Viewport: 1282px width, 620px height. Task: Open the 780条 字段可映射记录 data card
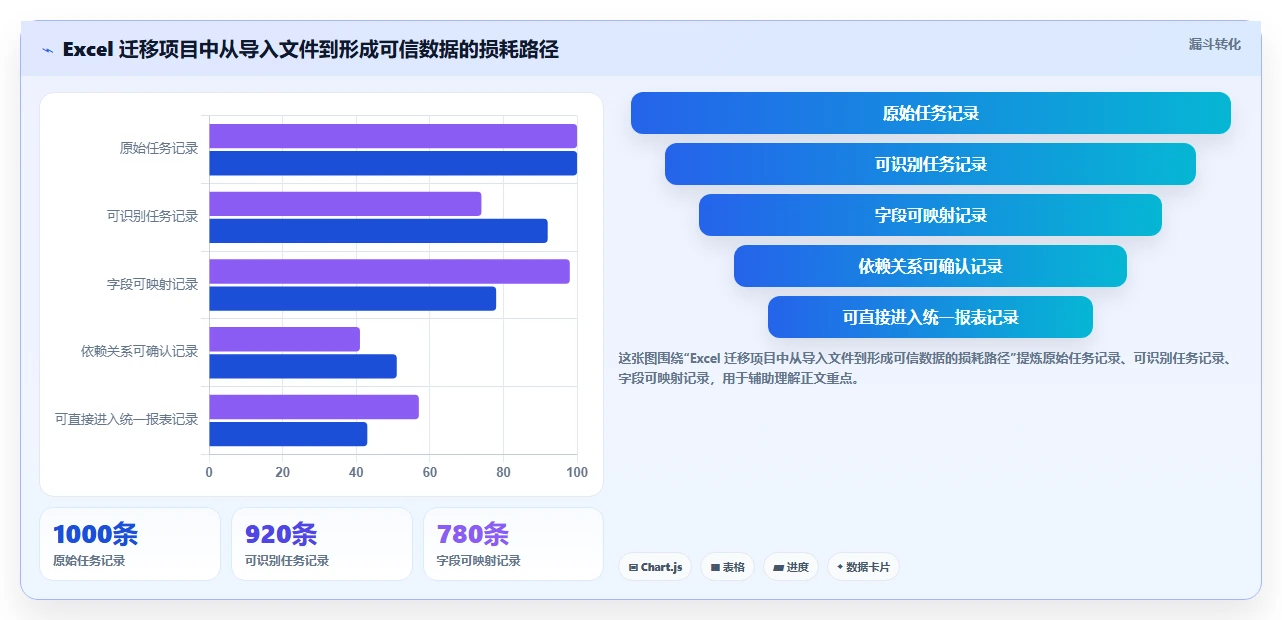[x=514, y=544]
